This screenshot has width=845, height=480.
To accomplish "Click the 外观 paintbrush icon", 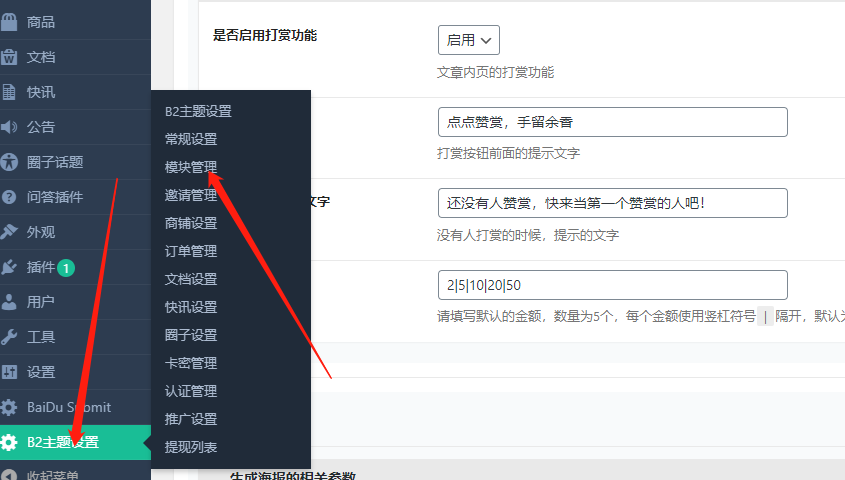I will pyautogui.click(x=10, y=232).
